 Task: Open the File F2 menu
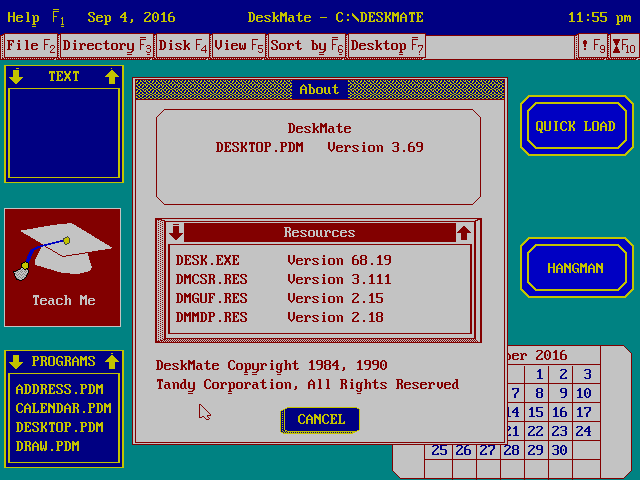(x=31, y=46)
